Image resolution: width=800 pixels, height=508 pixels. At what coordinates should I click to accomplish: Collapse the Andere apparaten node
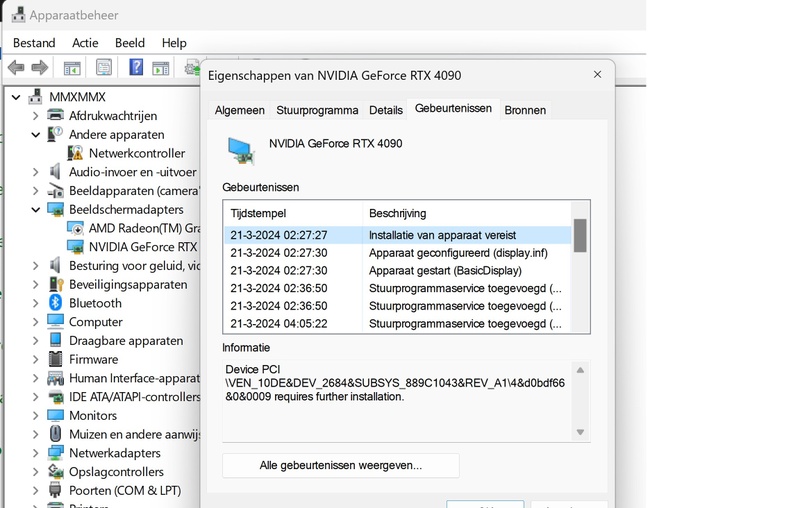pyautogui.click(x=35, y=135)
